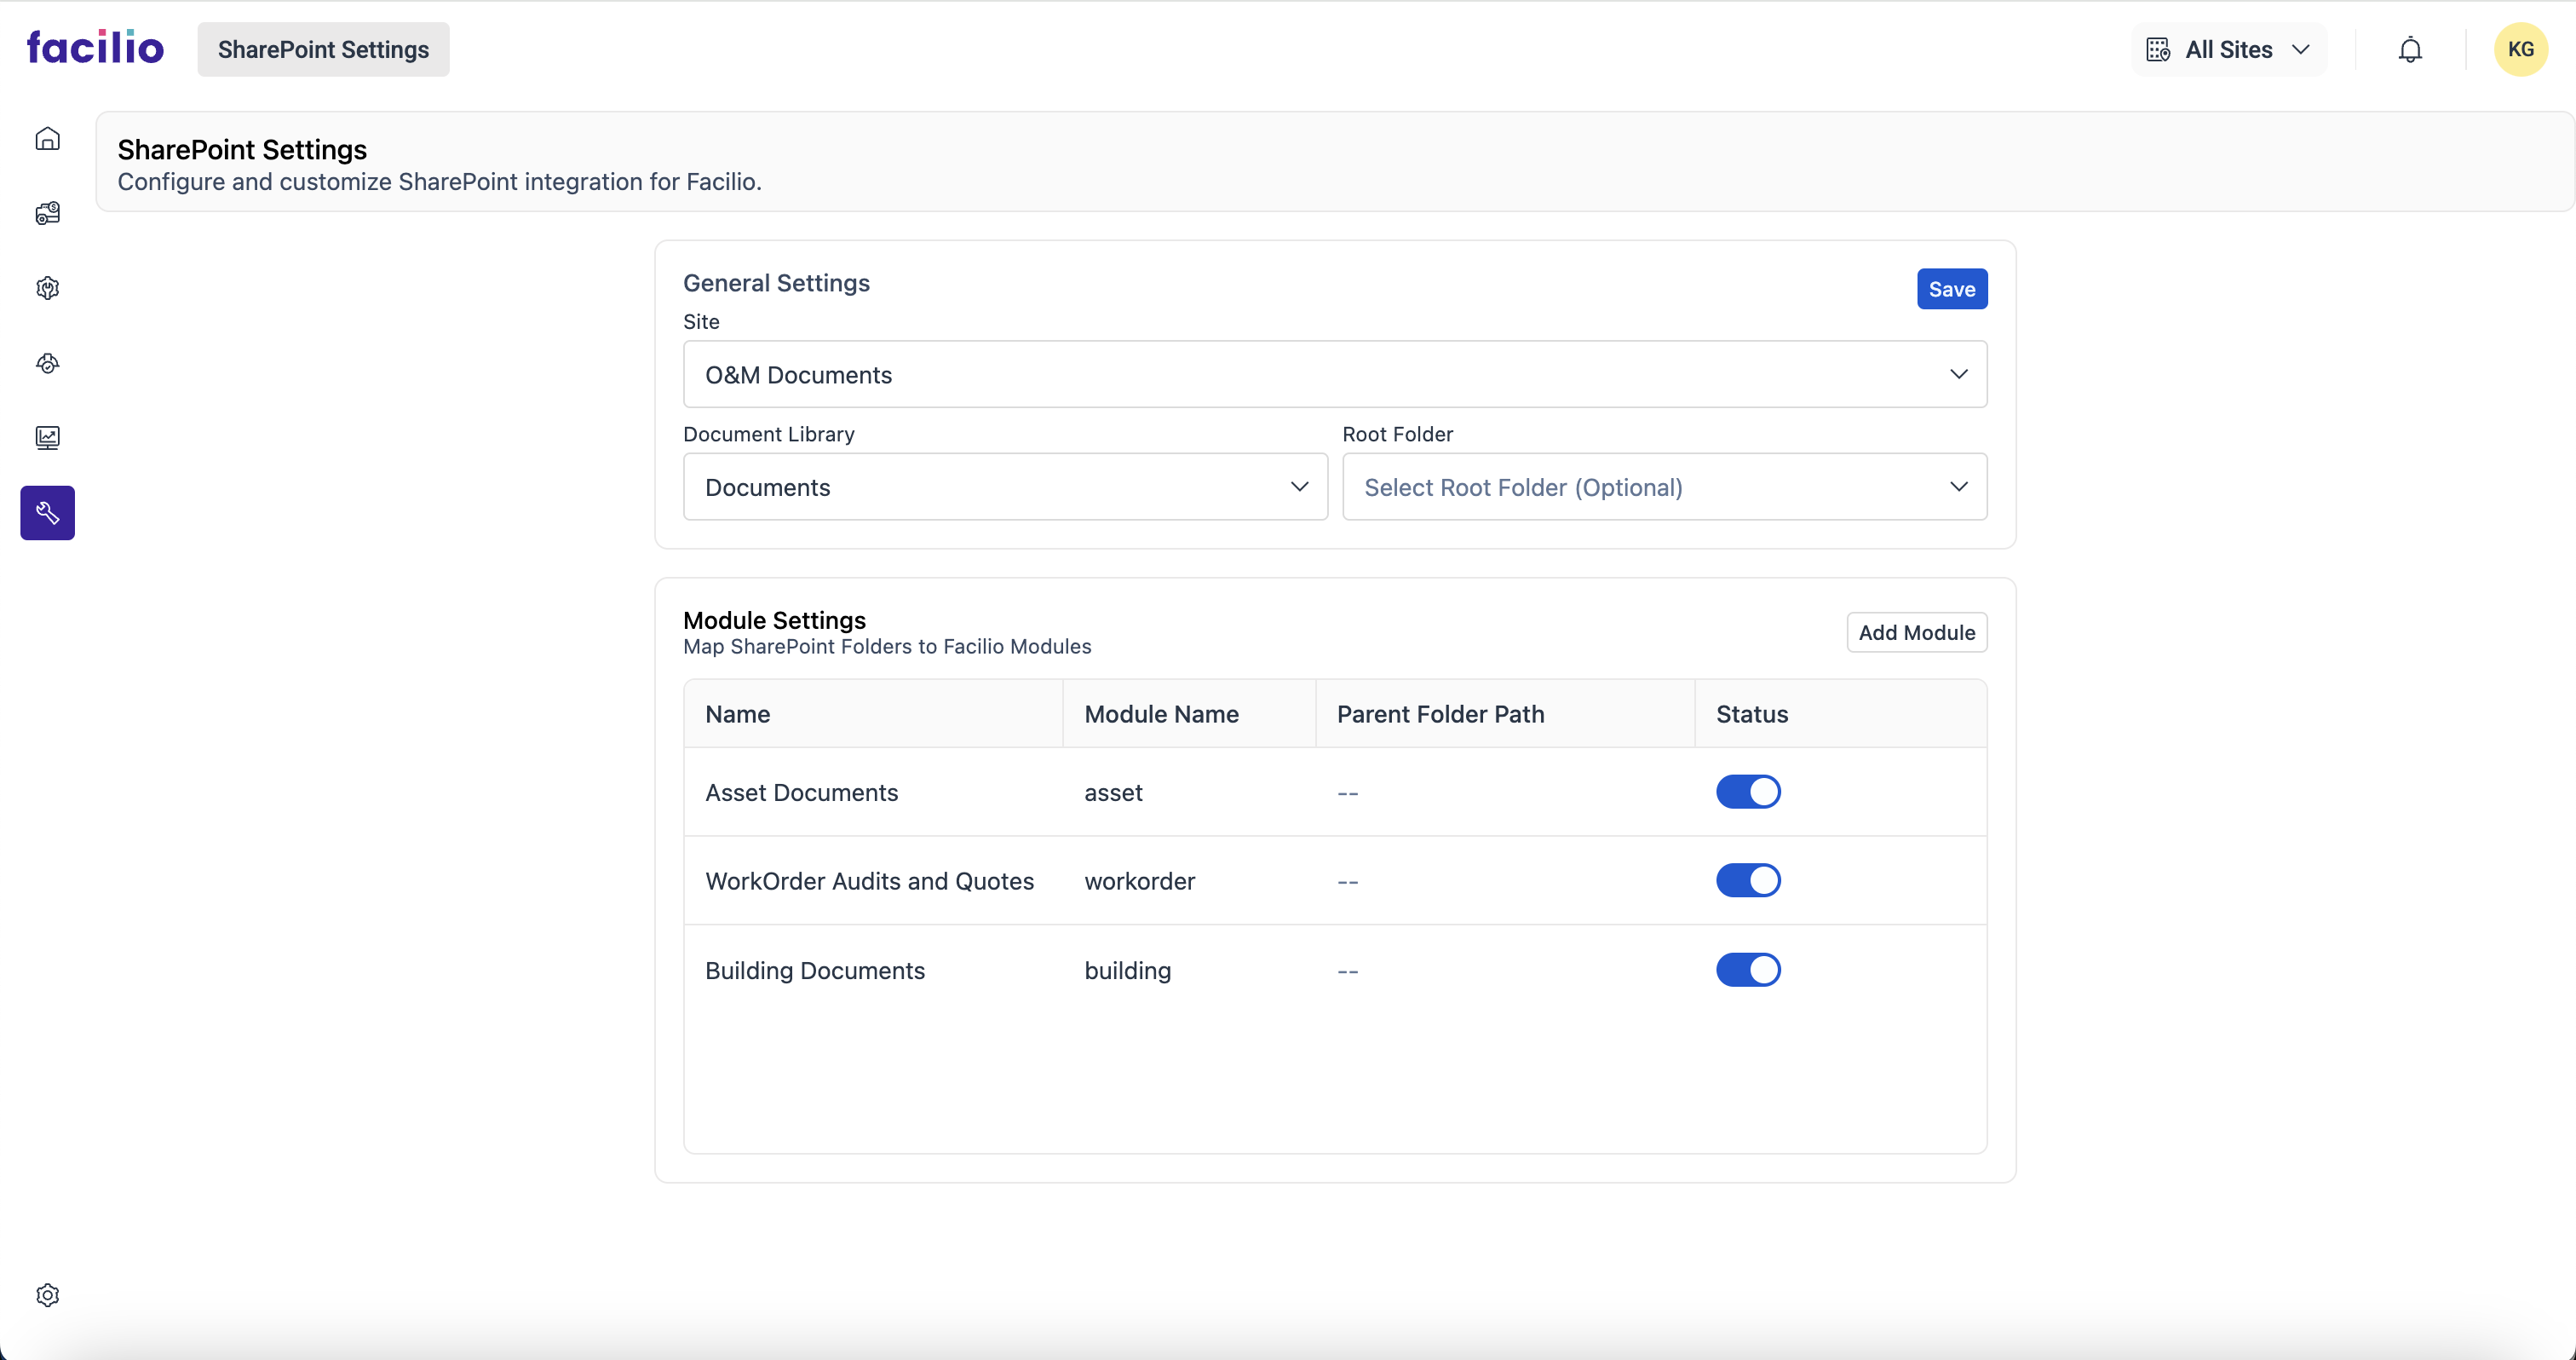Open the Document Library dropdown
2576x1360 pixels.
[x=1005, y=487]
